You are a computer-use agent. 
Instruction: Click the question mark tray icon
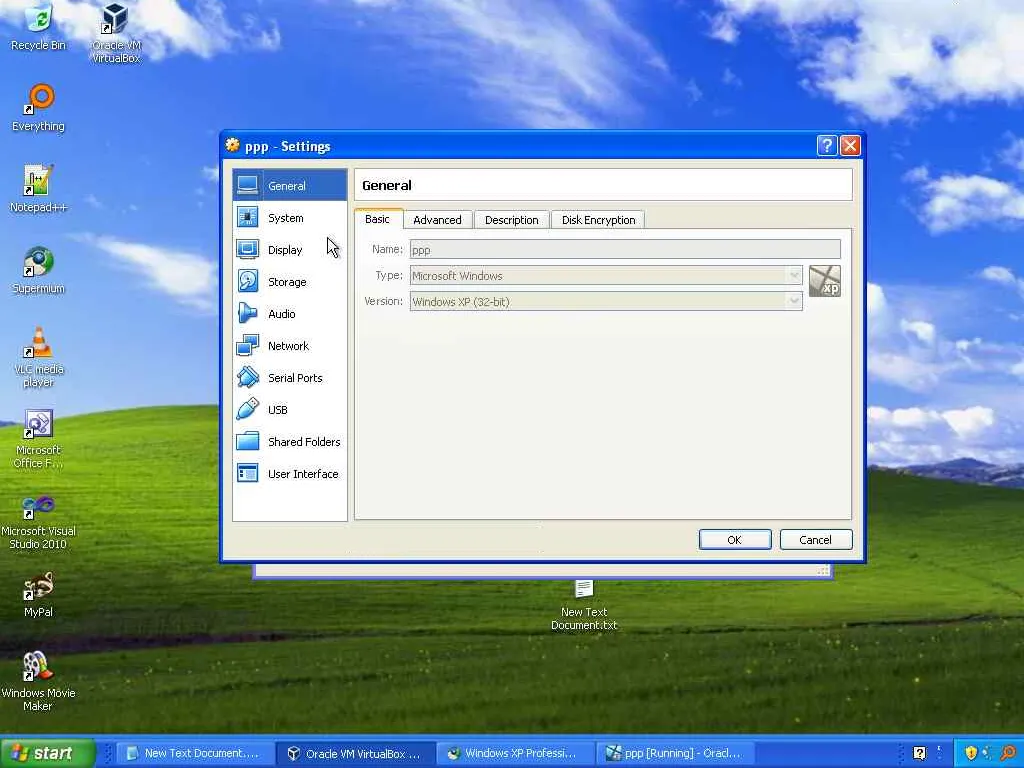(920, 753)
